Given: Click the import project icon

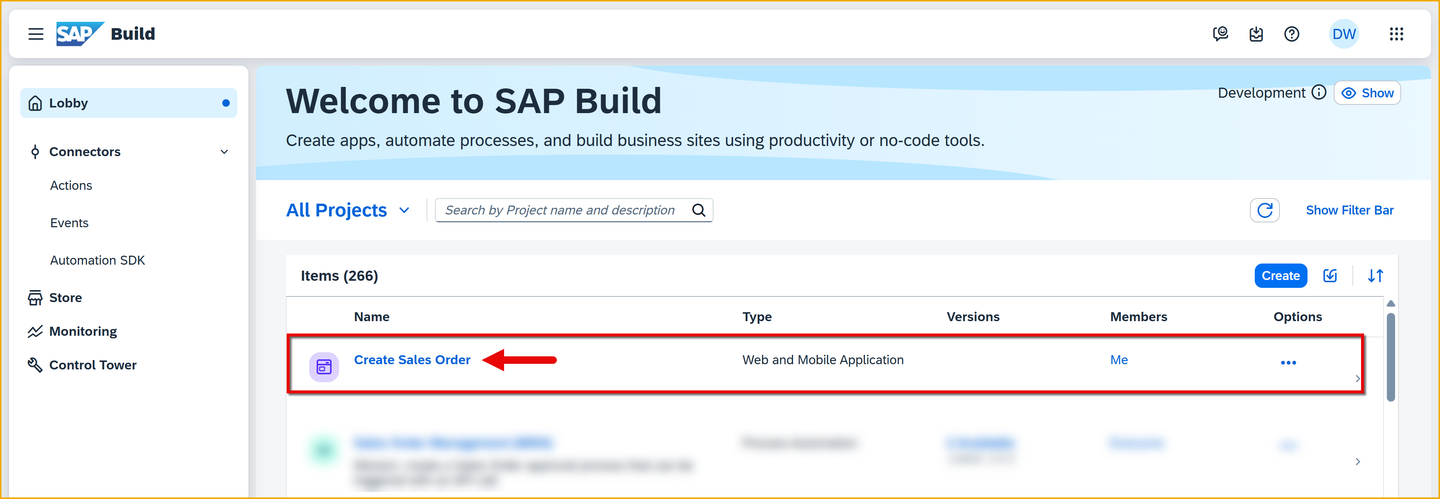Looking at the screenshot, I should pyautogui.click(x=1330, y=276).
